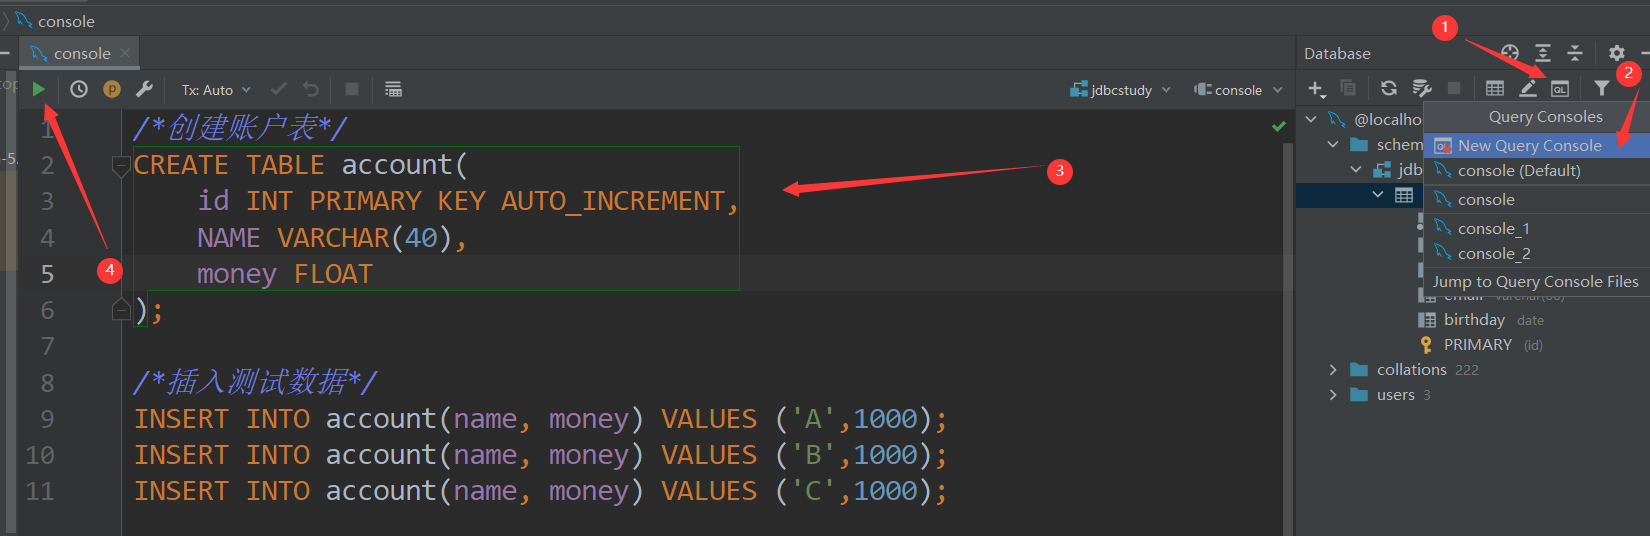Run the SQL with the green Execute button
Image resolution: width=1650 pixels, height=536 pixels.
38,89
